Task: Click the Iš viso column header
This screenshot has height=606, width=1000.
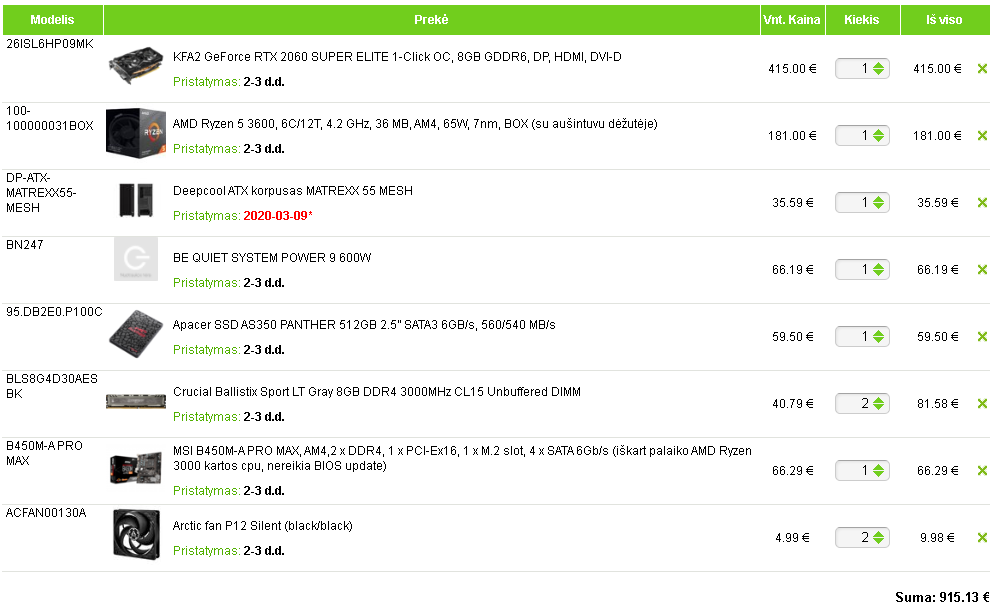Action: click(945, 20)
